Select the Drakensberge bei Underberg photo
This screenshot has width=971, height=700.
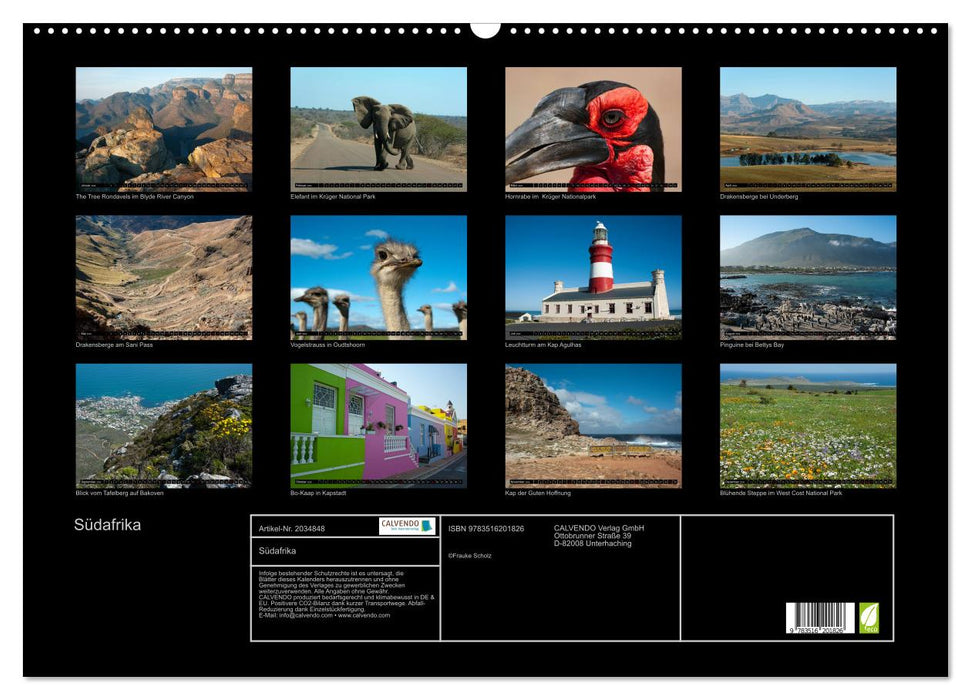click(808, 129)
